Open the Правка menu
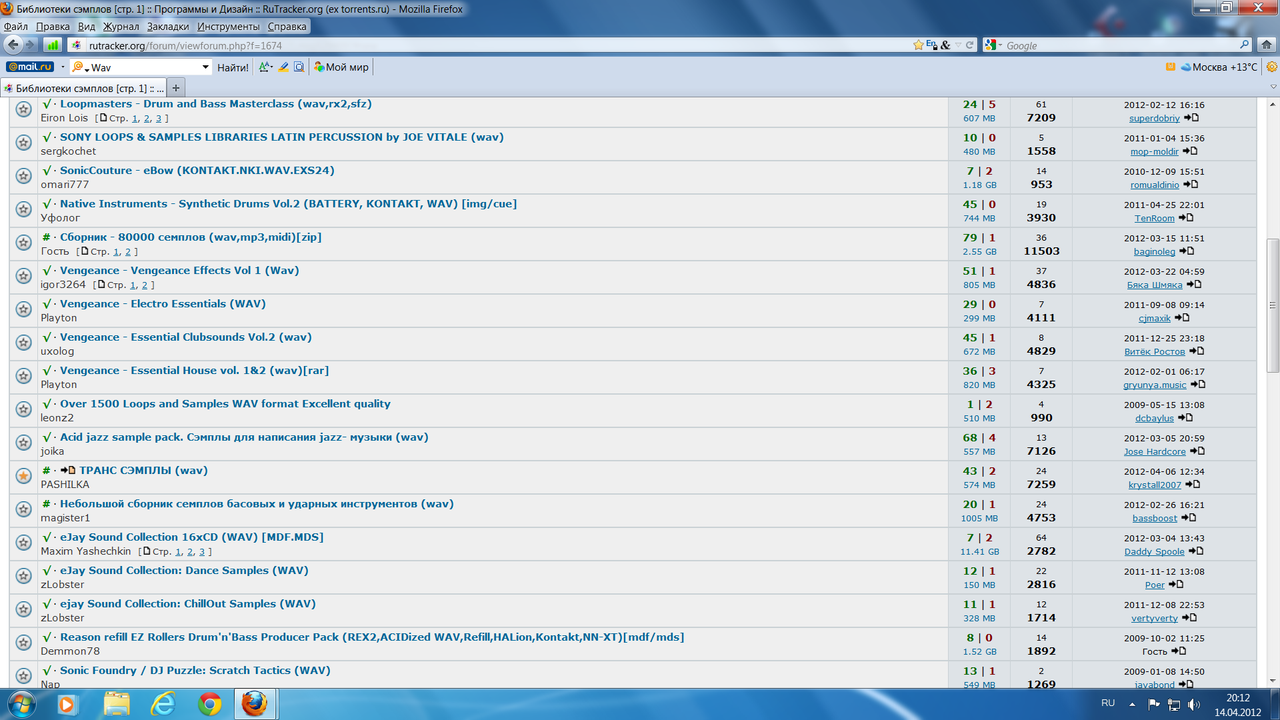The height and width of the screenshot is (720, 1280). [x=53, y=26]
